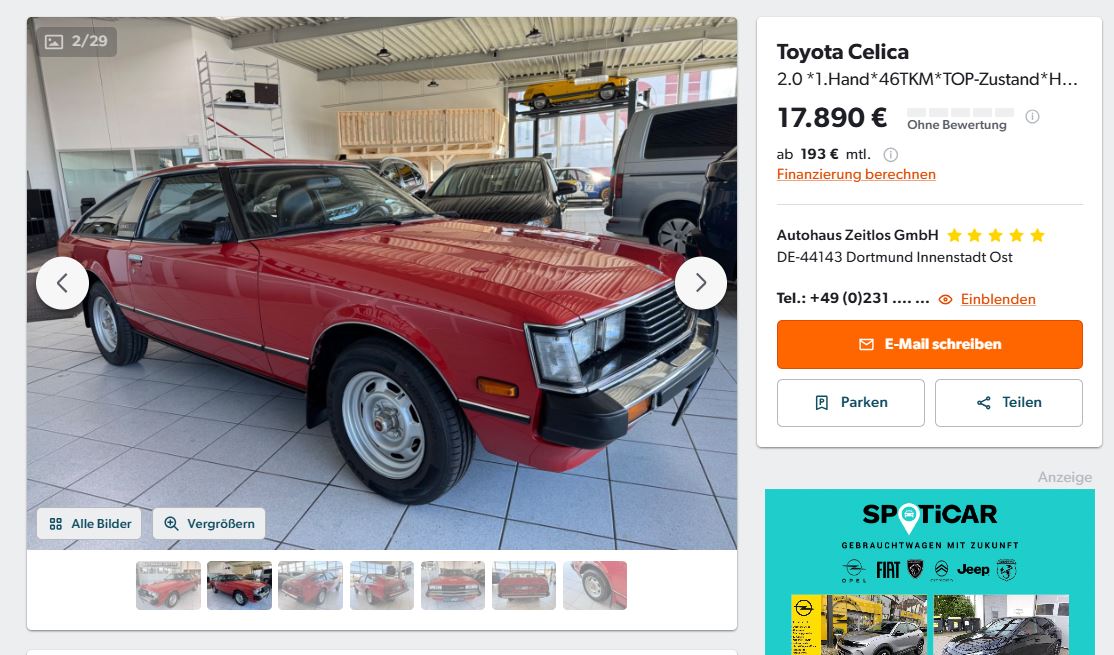
Task: Select the fifth thumbnail showing front view
Action: point(453,585)
